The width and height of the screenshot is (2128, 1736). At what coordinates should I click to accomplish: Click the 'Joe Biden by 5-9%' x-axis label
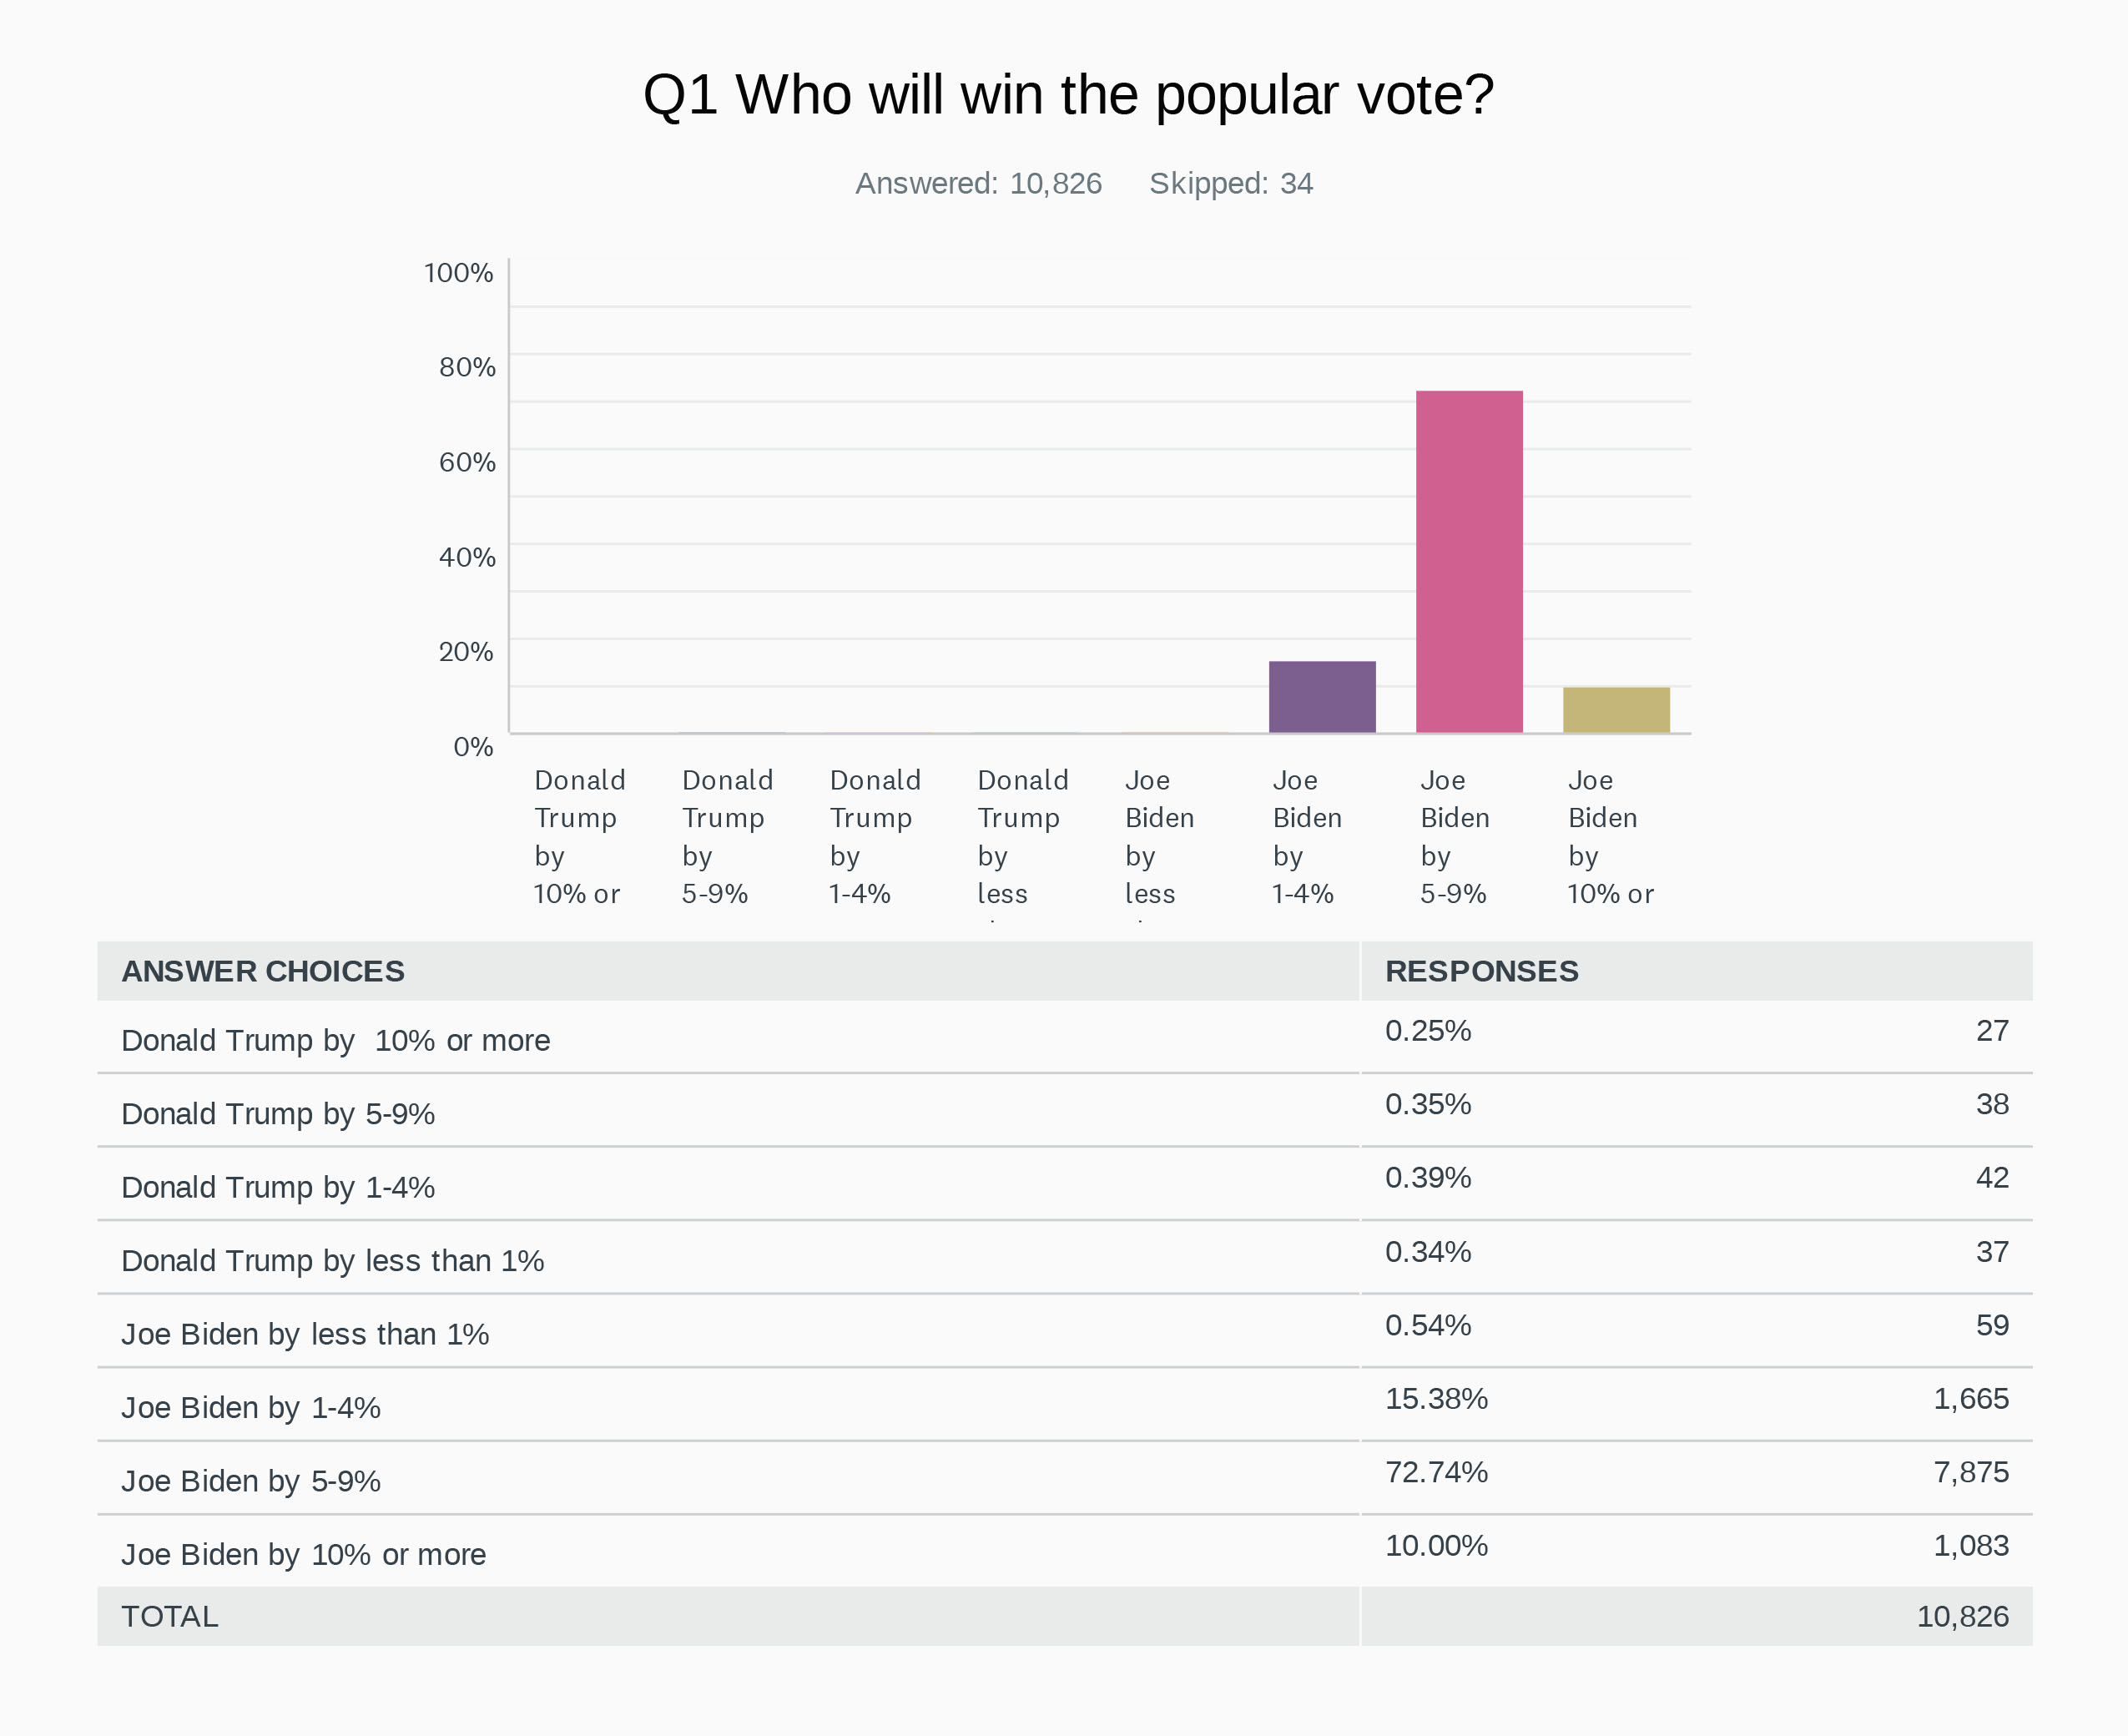pos(1455,836)
